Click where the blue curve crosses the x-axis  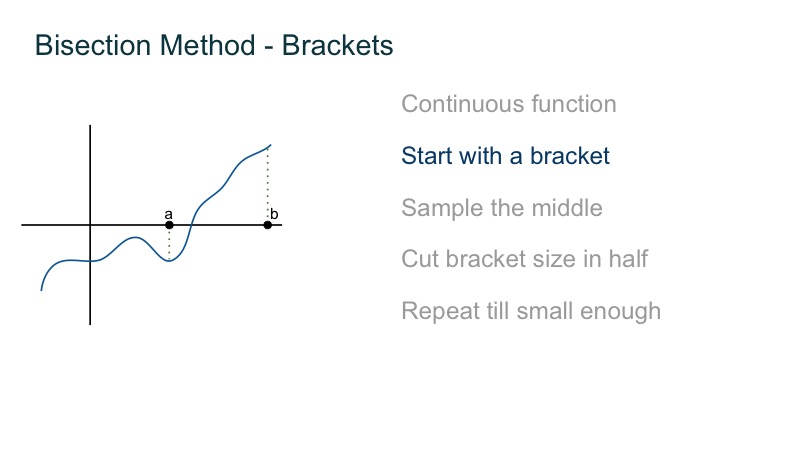tap(190, 225)
